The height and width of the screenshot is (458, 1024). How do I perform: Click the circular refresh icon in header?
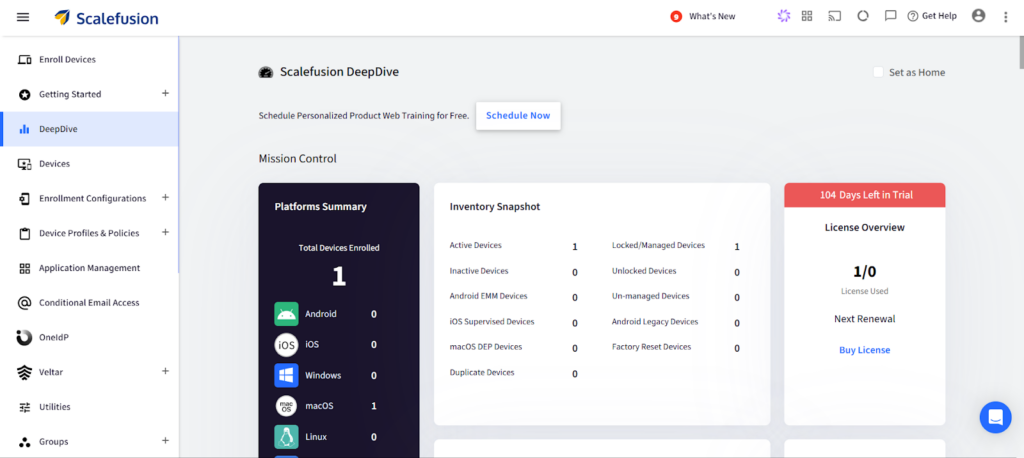point(863,16)
